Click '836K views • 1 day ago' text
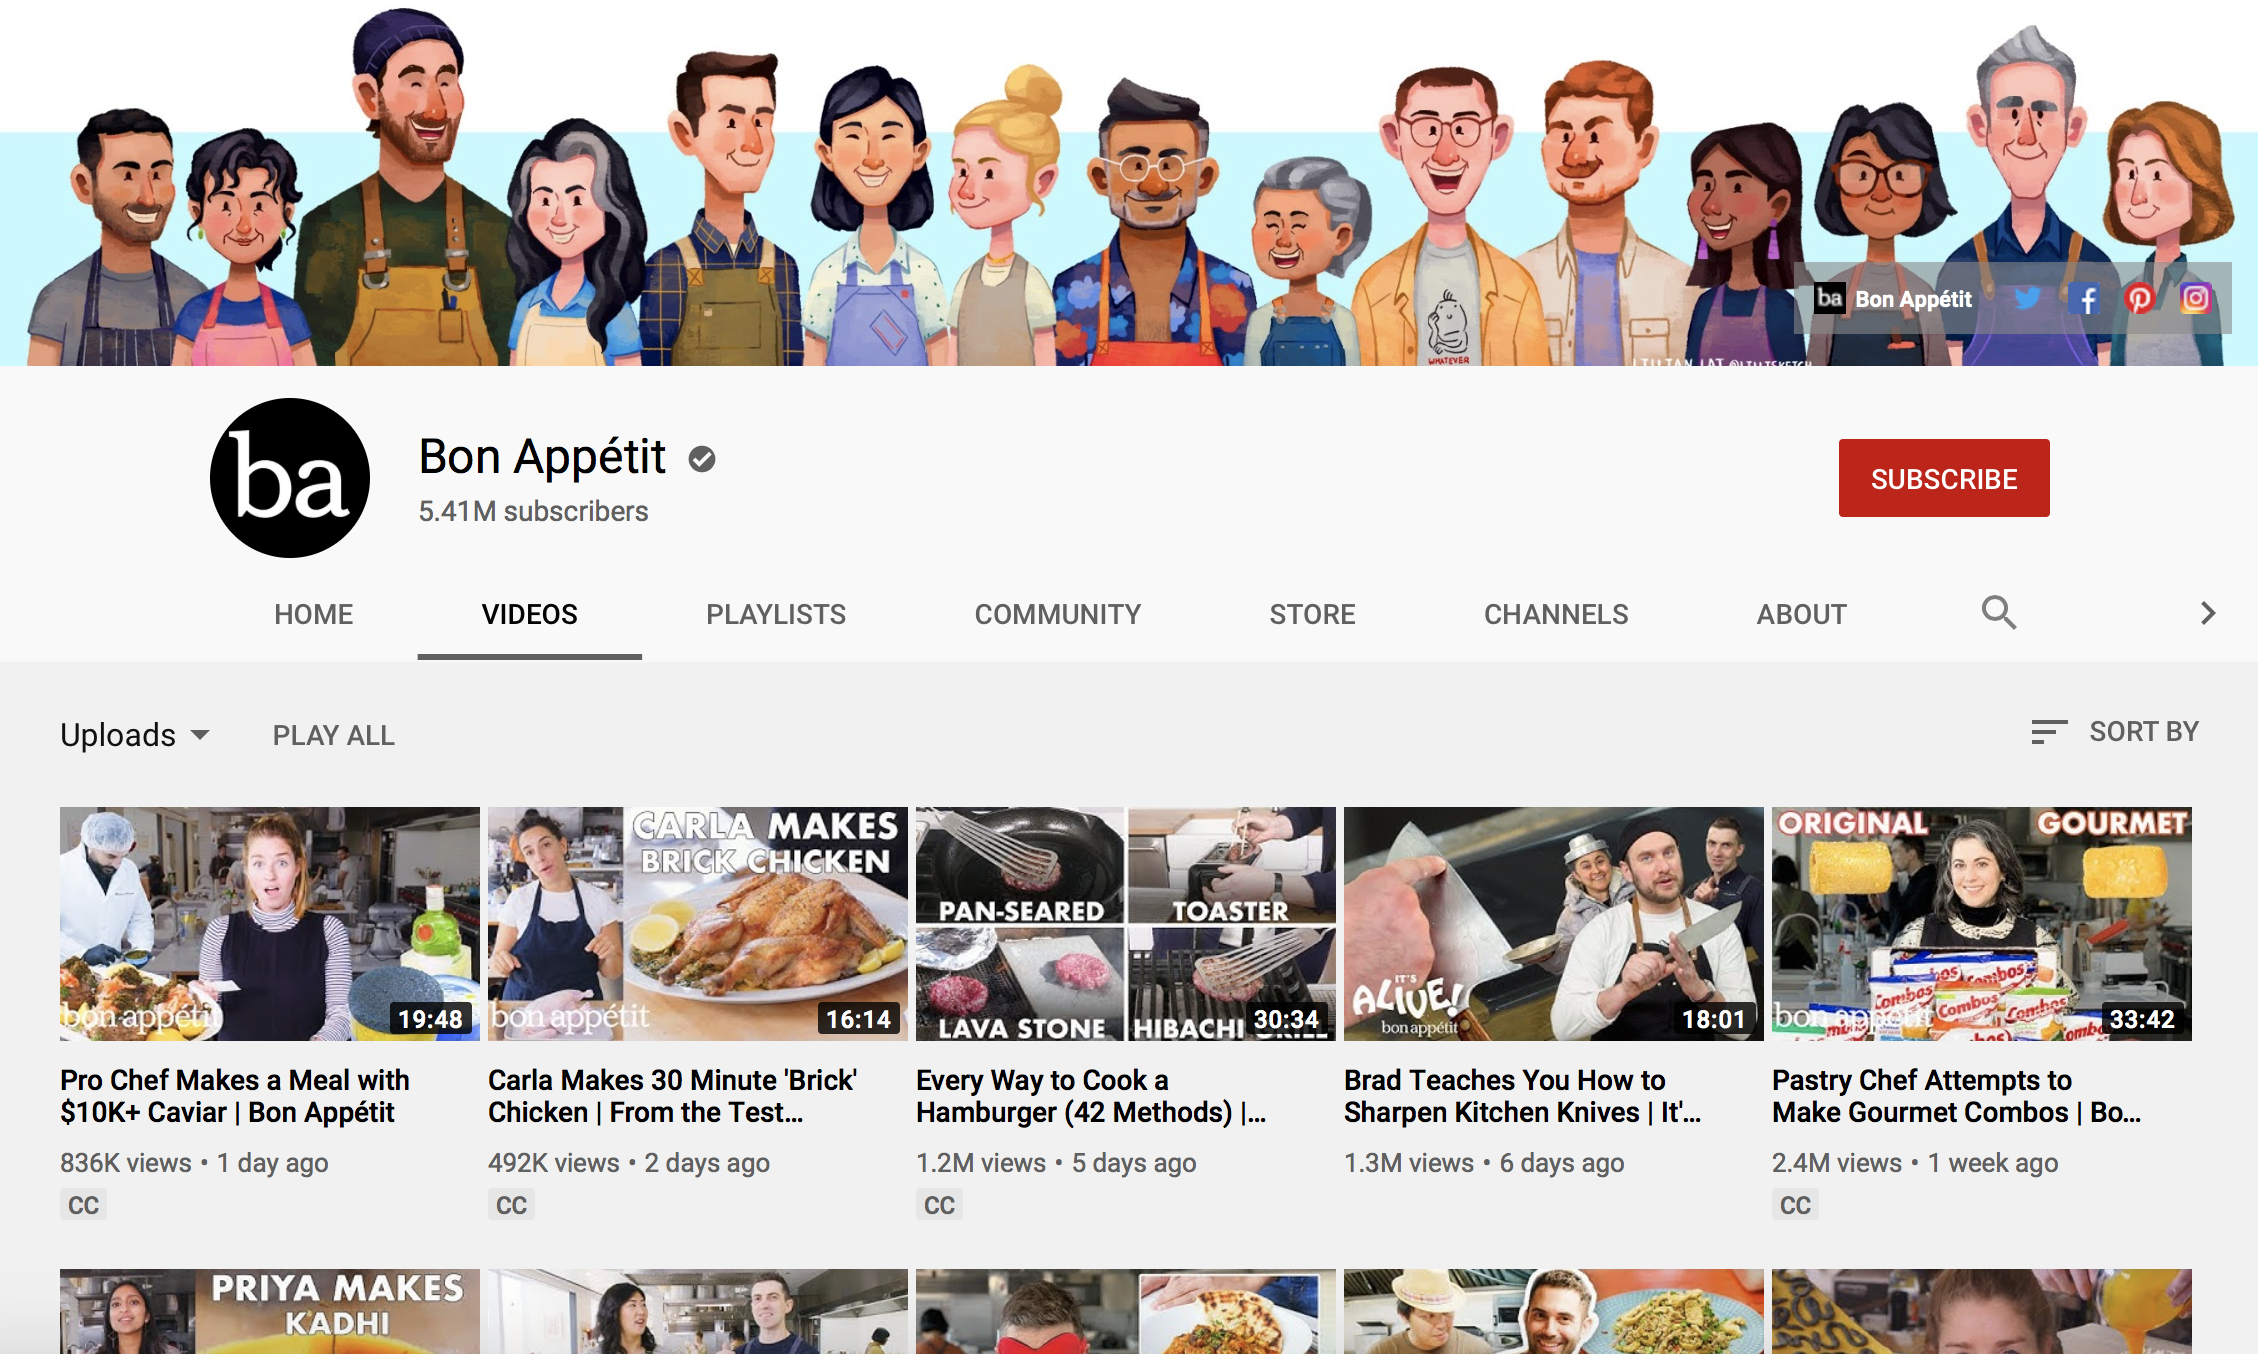 pos(194,1163)
